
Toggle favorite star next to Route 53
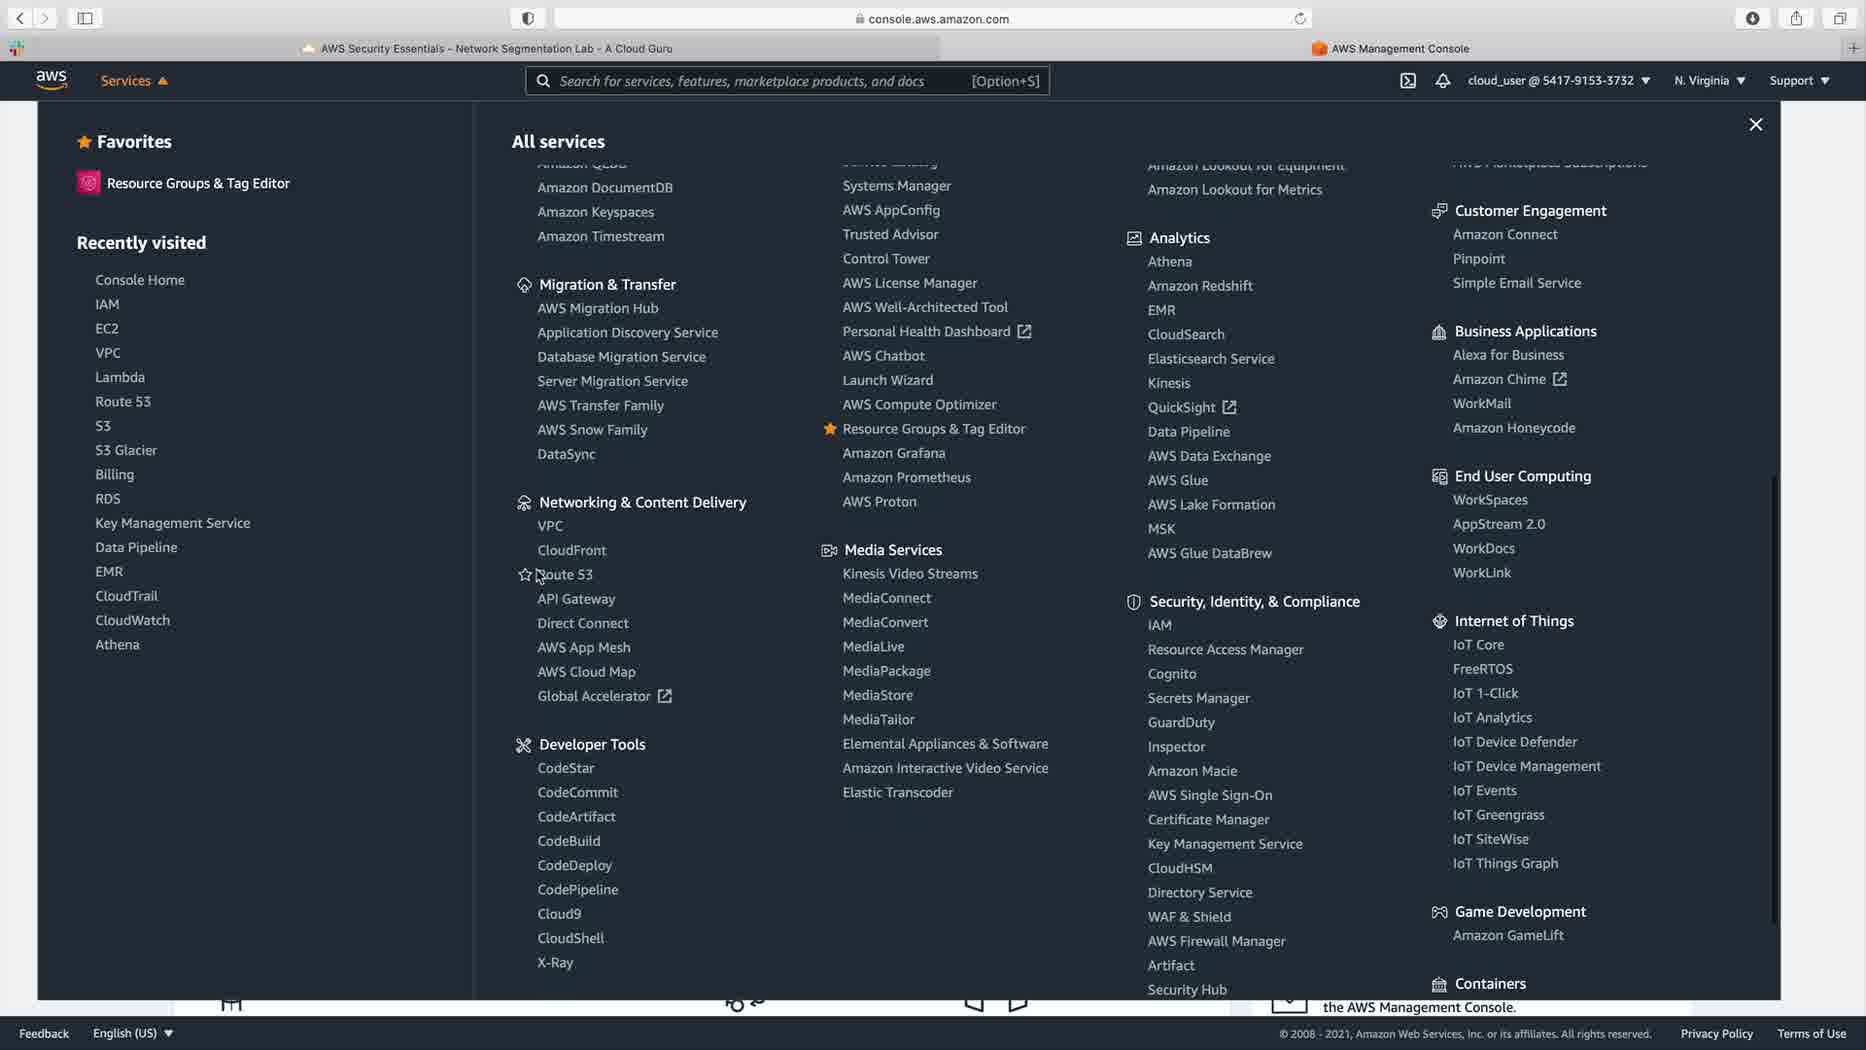pos(524,575)
